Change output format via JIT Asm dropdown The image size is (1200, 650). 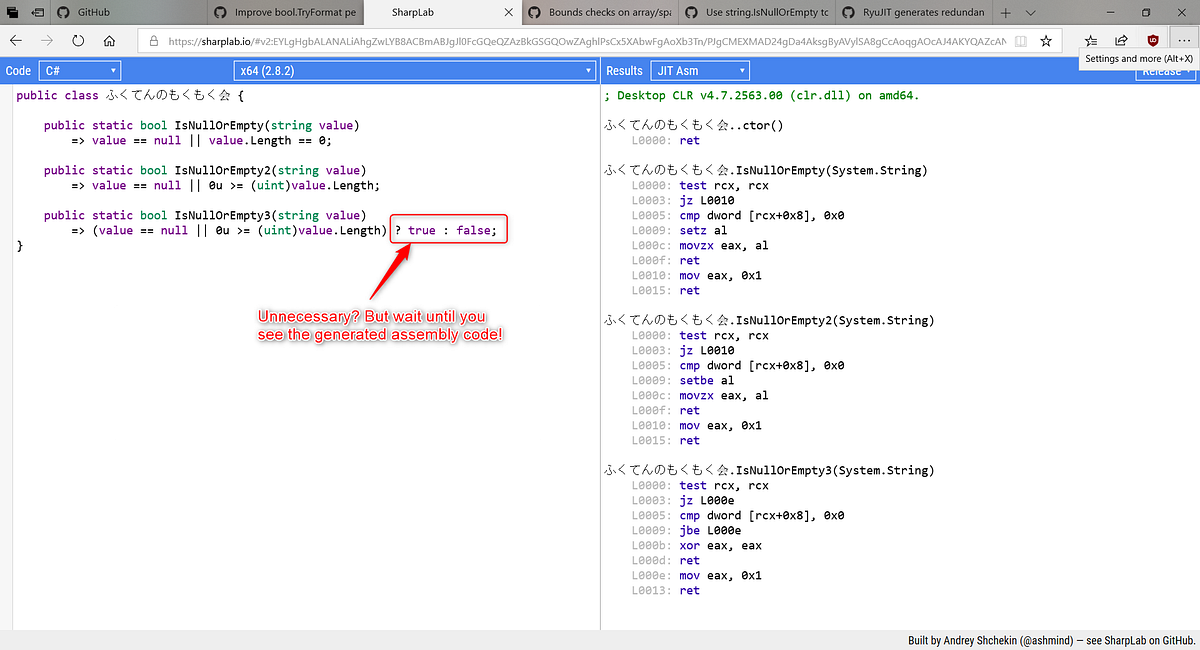tap(701, 70)
